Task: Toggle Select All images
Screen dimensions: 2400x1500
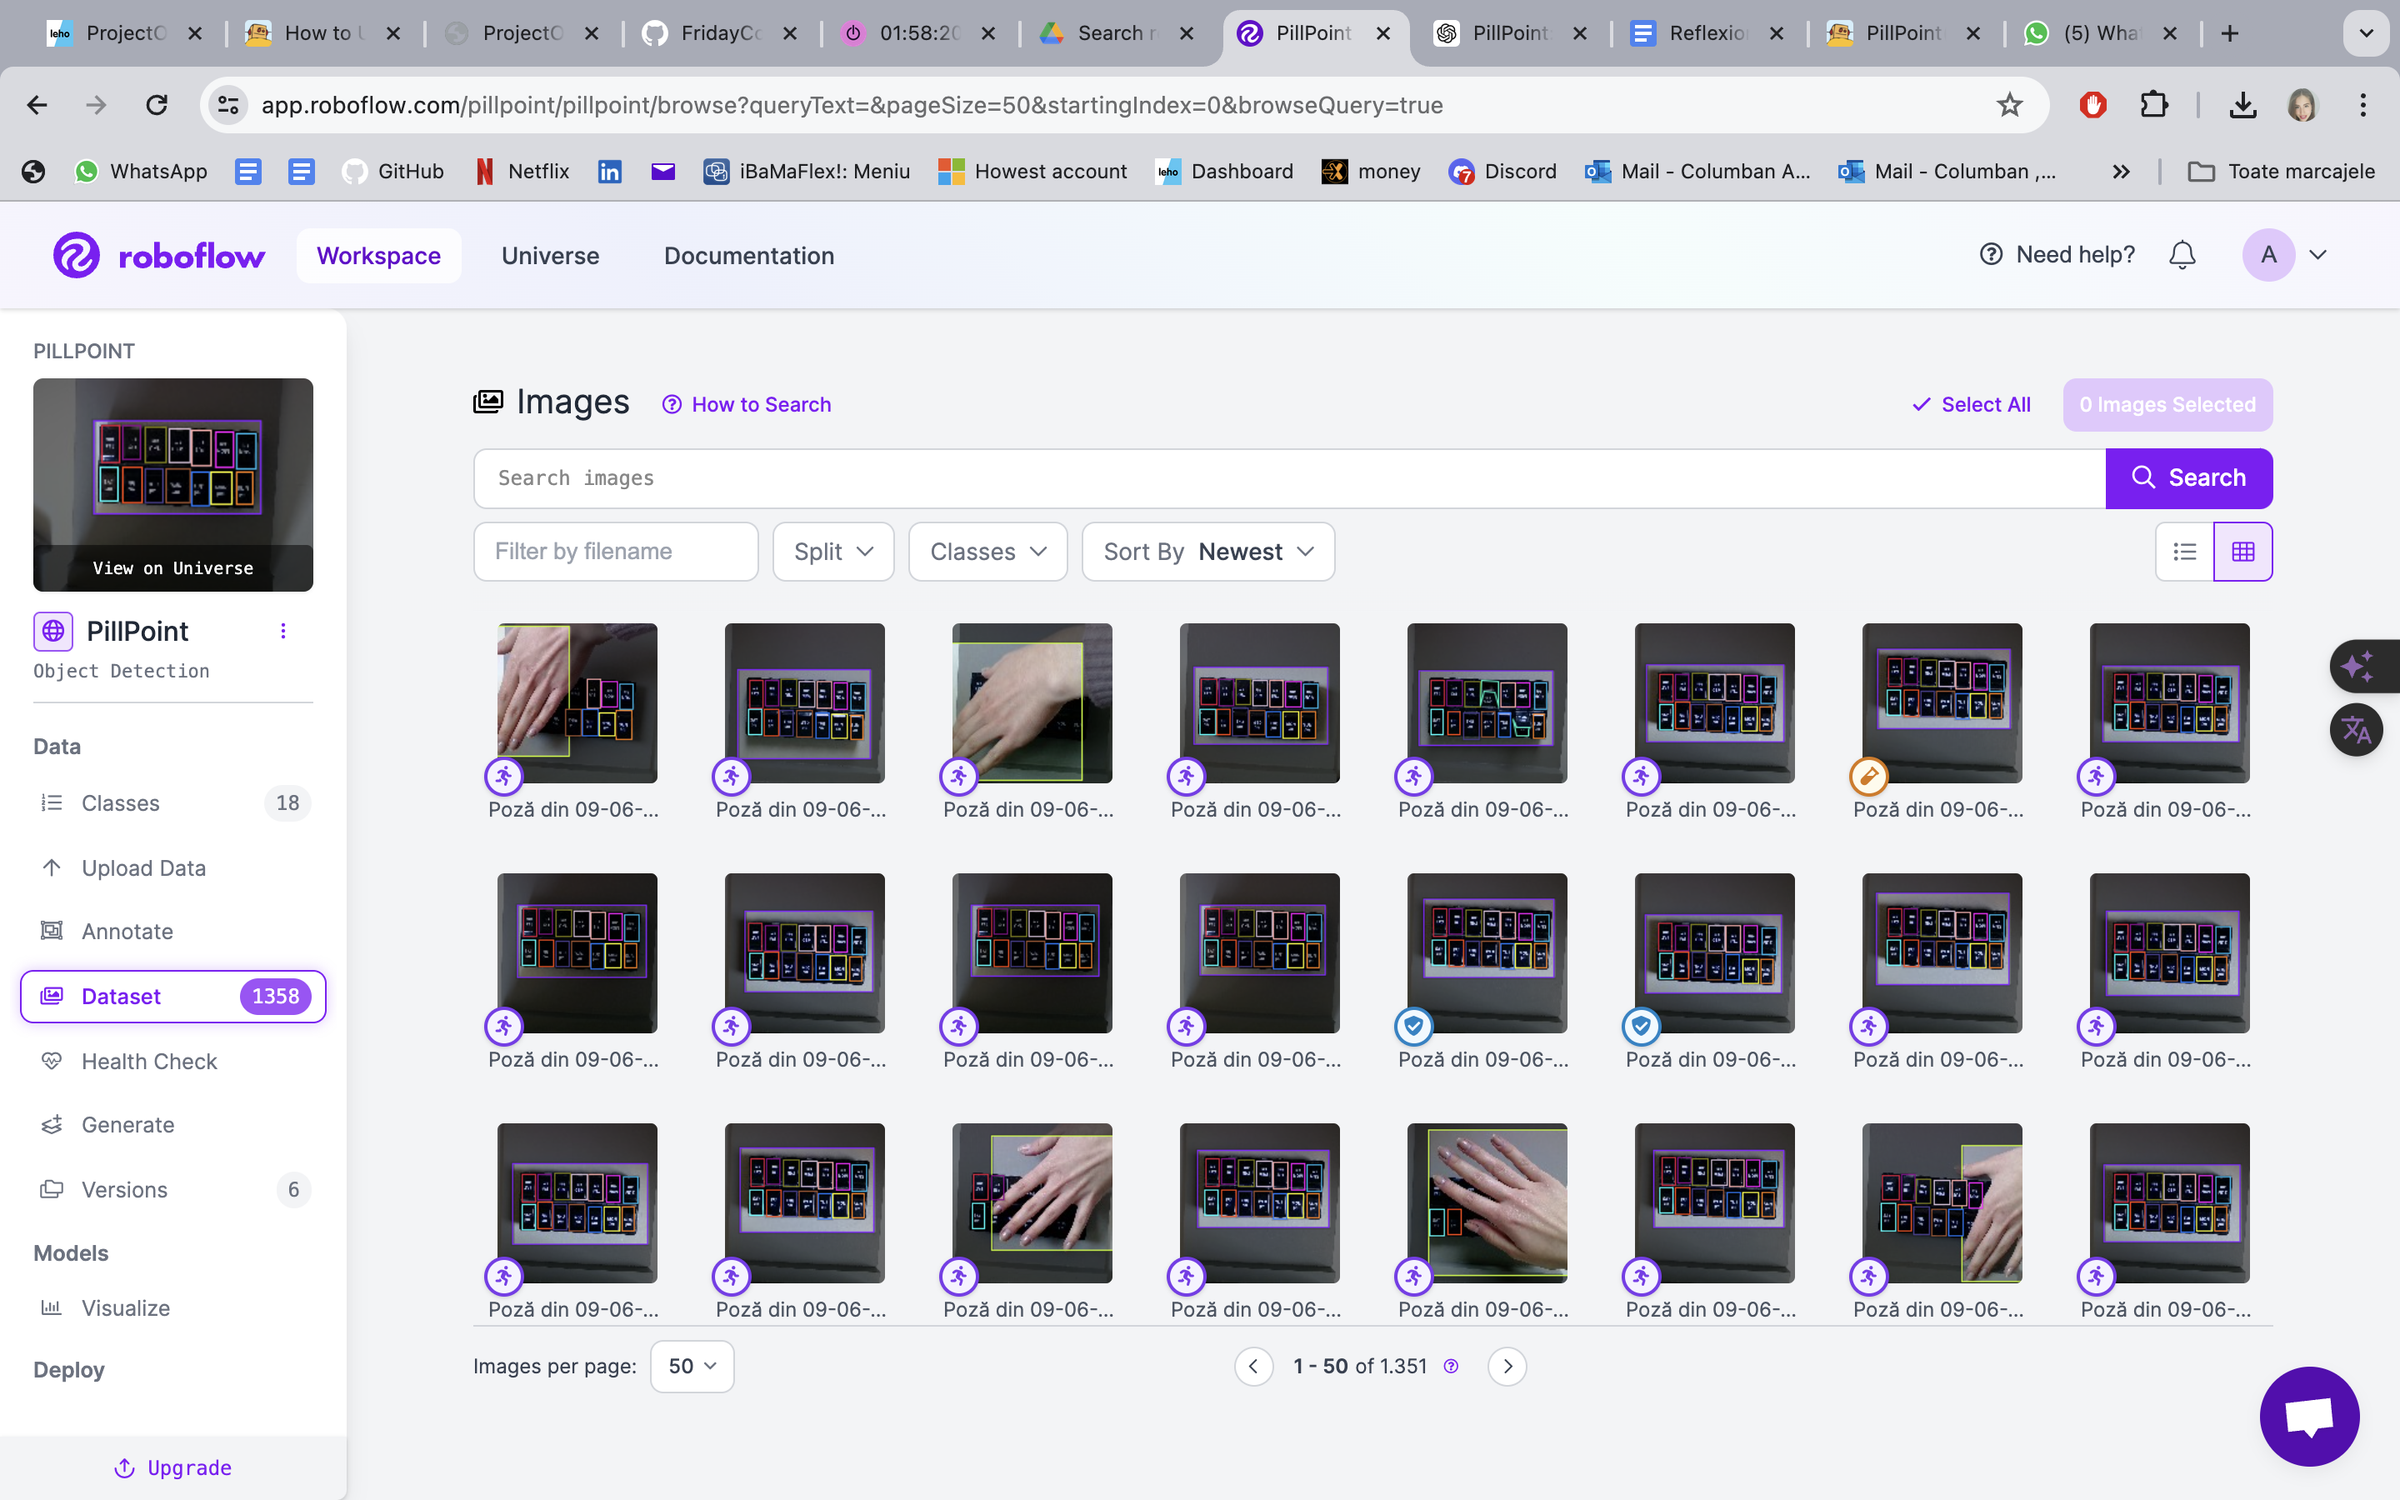Action: 1971,404
